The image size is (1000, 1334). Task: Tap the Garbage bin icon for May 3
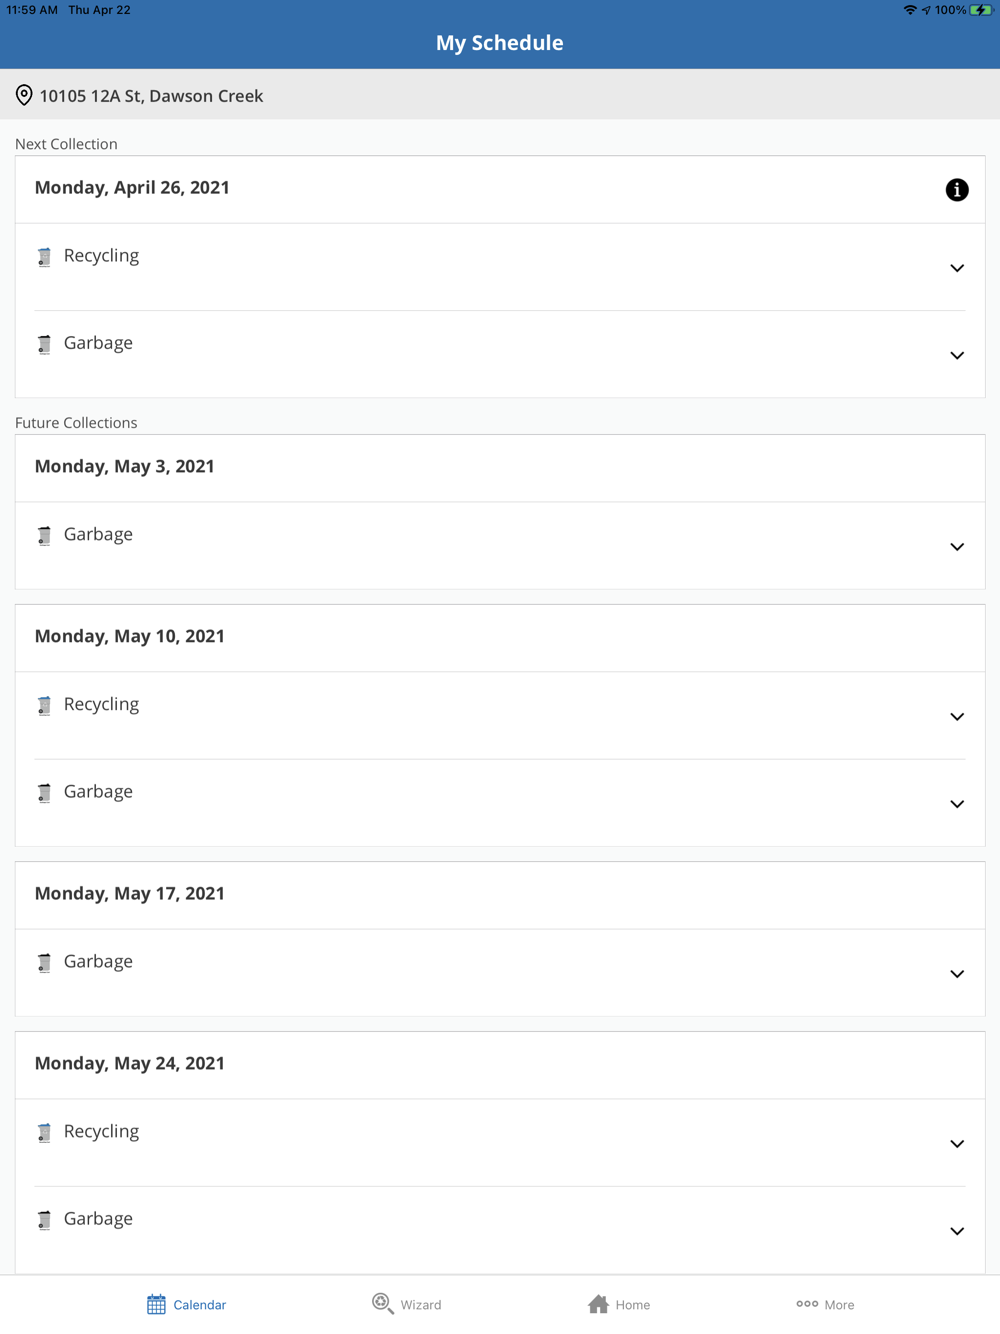coord(44,536)
